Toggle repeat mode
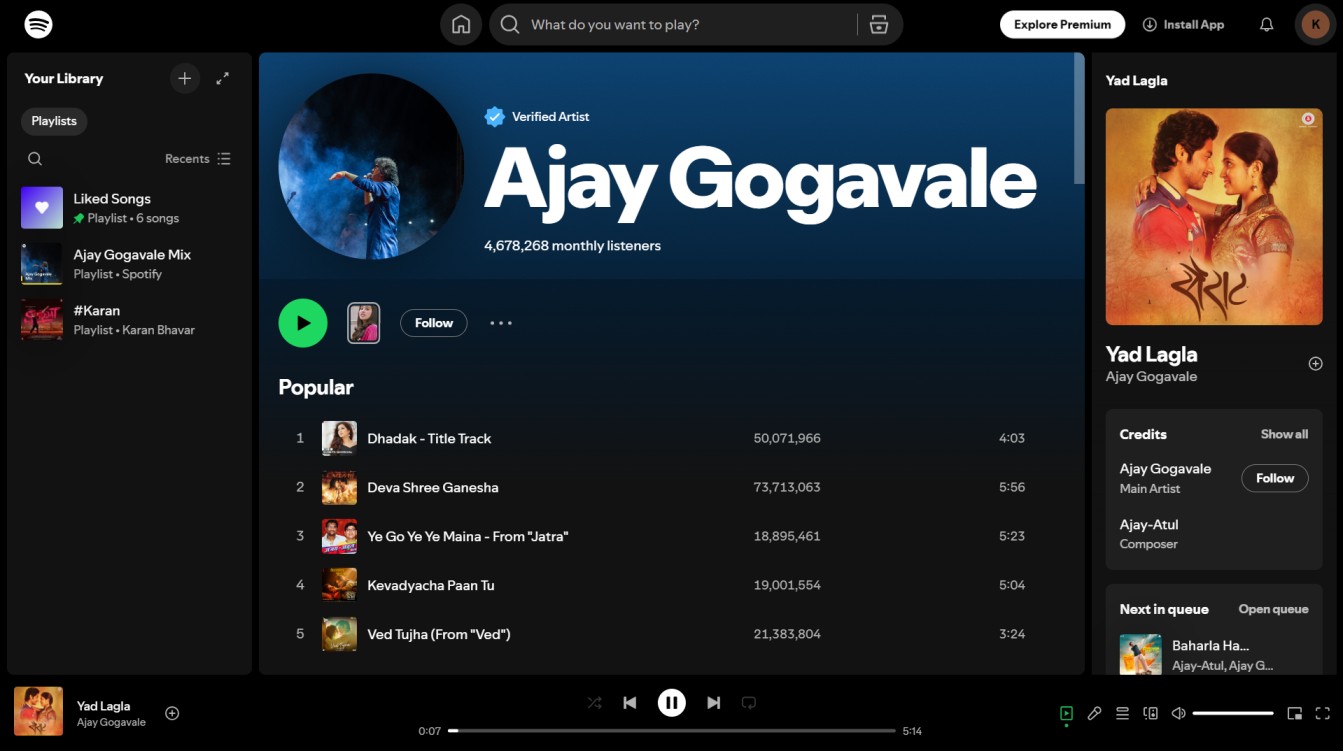Screen dimensions: 1343x751 pyautogui.click(x=748, y=703)
